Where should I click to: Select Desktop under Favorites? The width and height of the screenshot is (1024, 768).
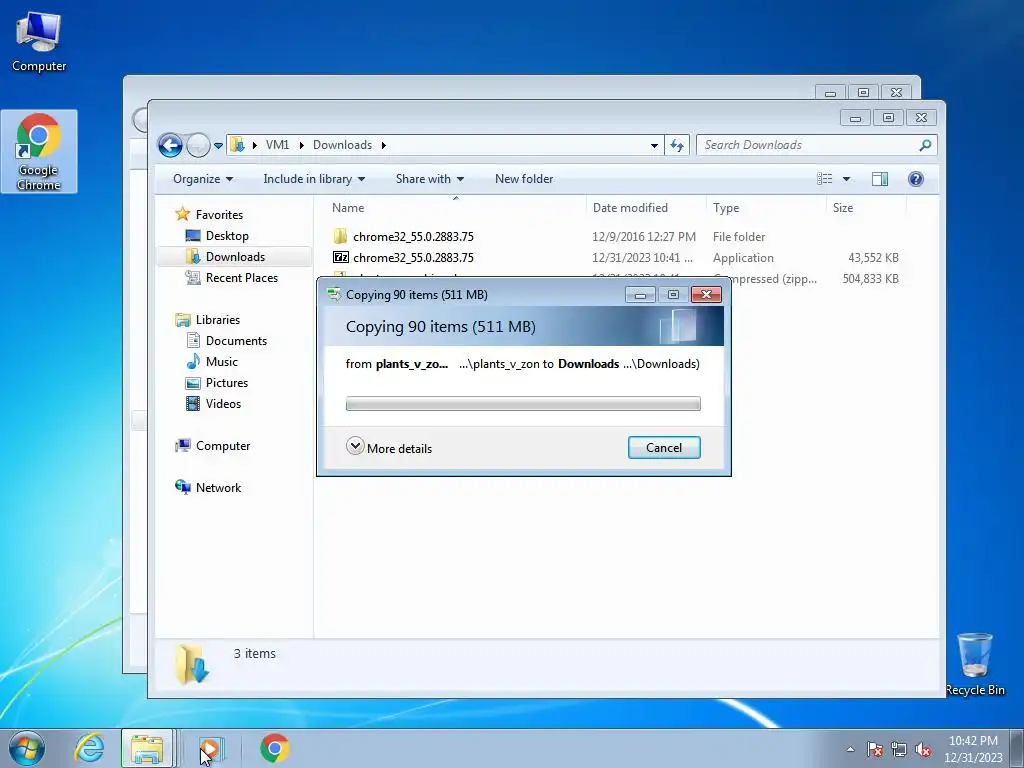(x=227, y=236)
